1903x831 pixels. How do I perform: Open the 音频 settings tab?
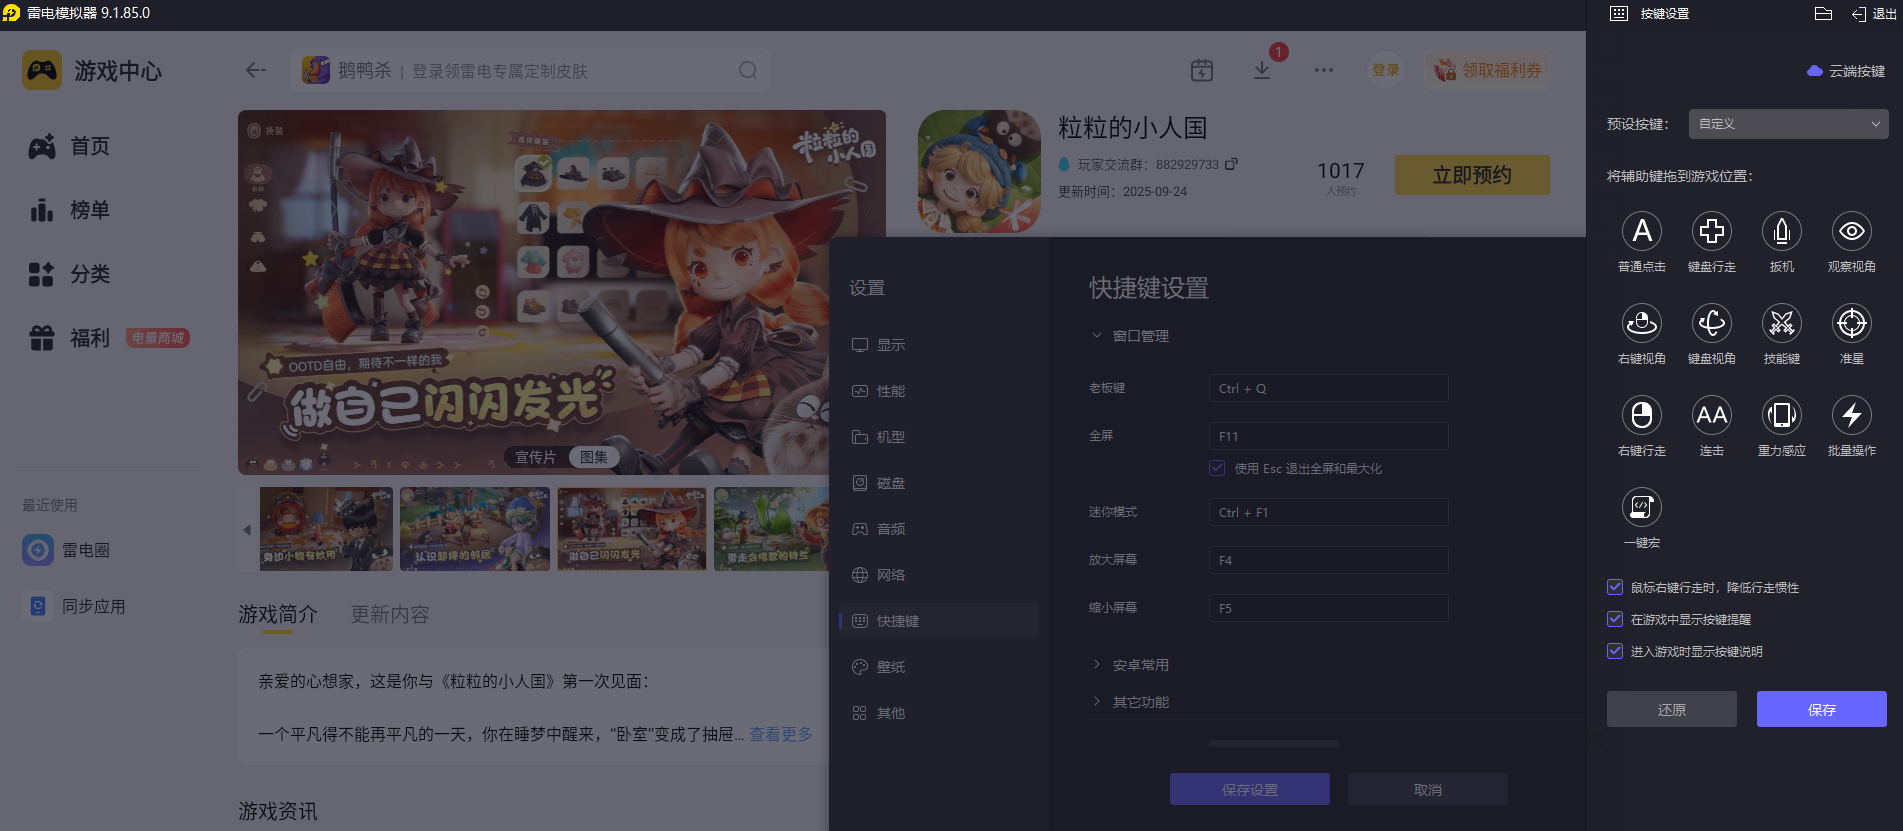point(939,529)
